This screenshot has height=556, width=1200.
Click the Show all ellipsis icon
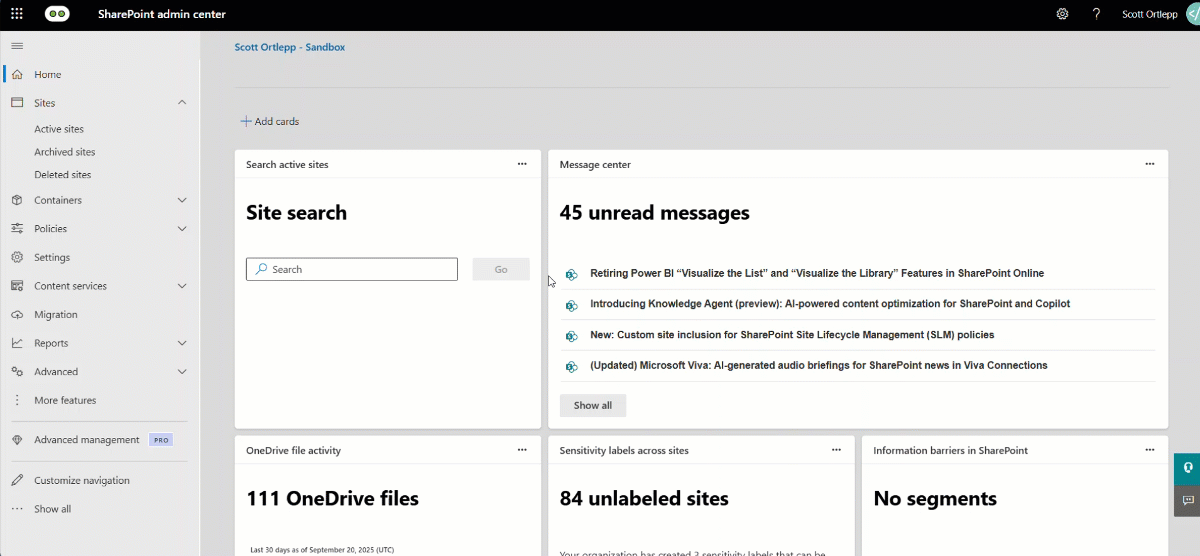pos(17,509)
